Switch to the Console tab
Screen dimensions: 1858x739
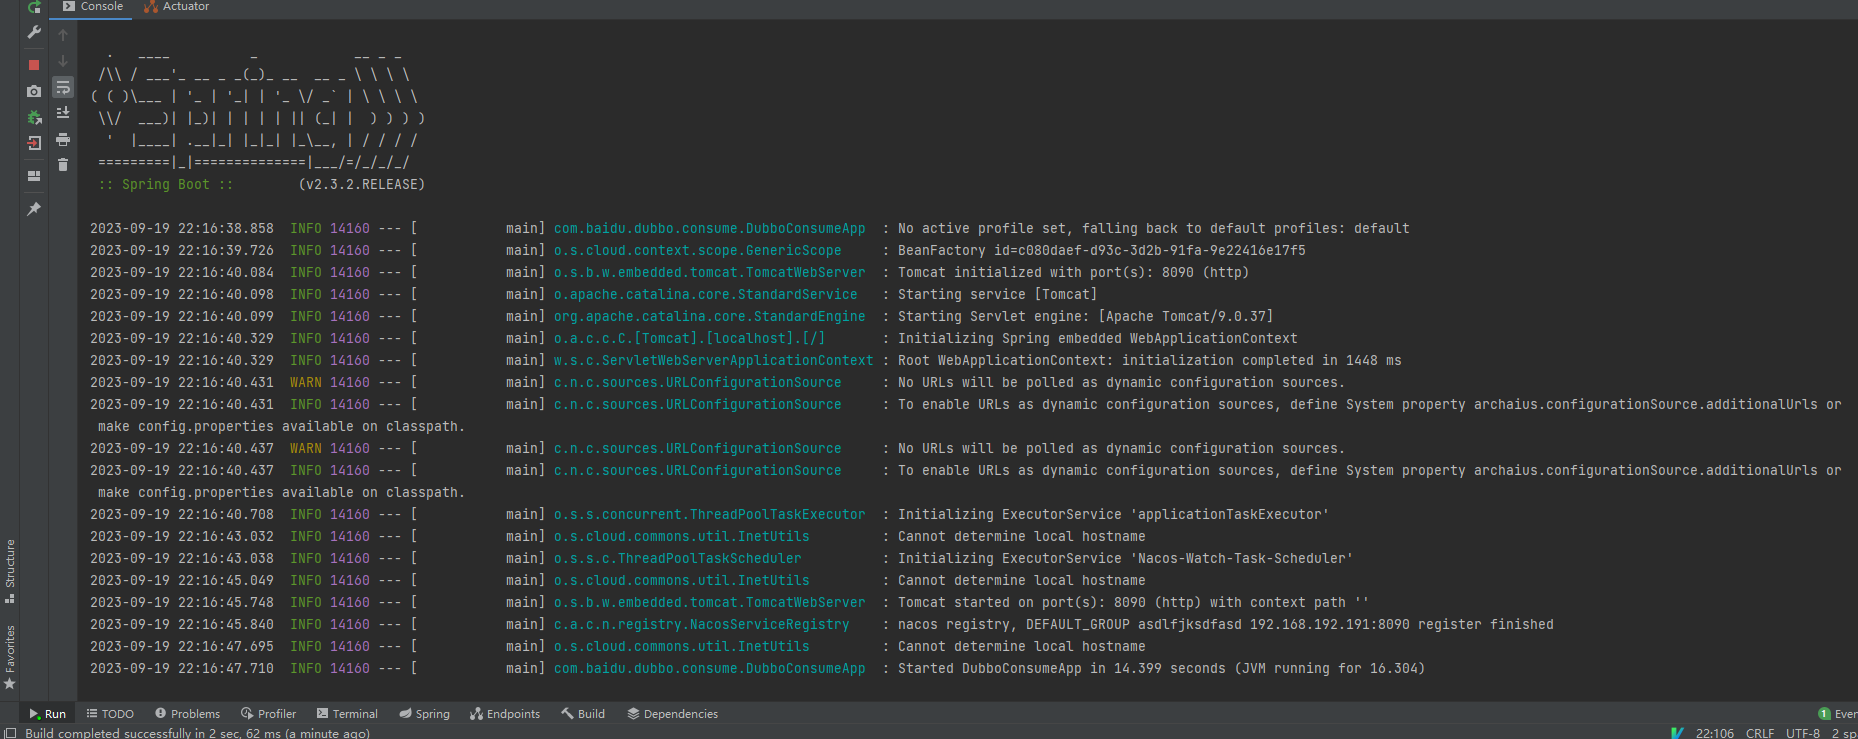pyautogui.click(x=93, y=7)
